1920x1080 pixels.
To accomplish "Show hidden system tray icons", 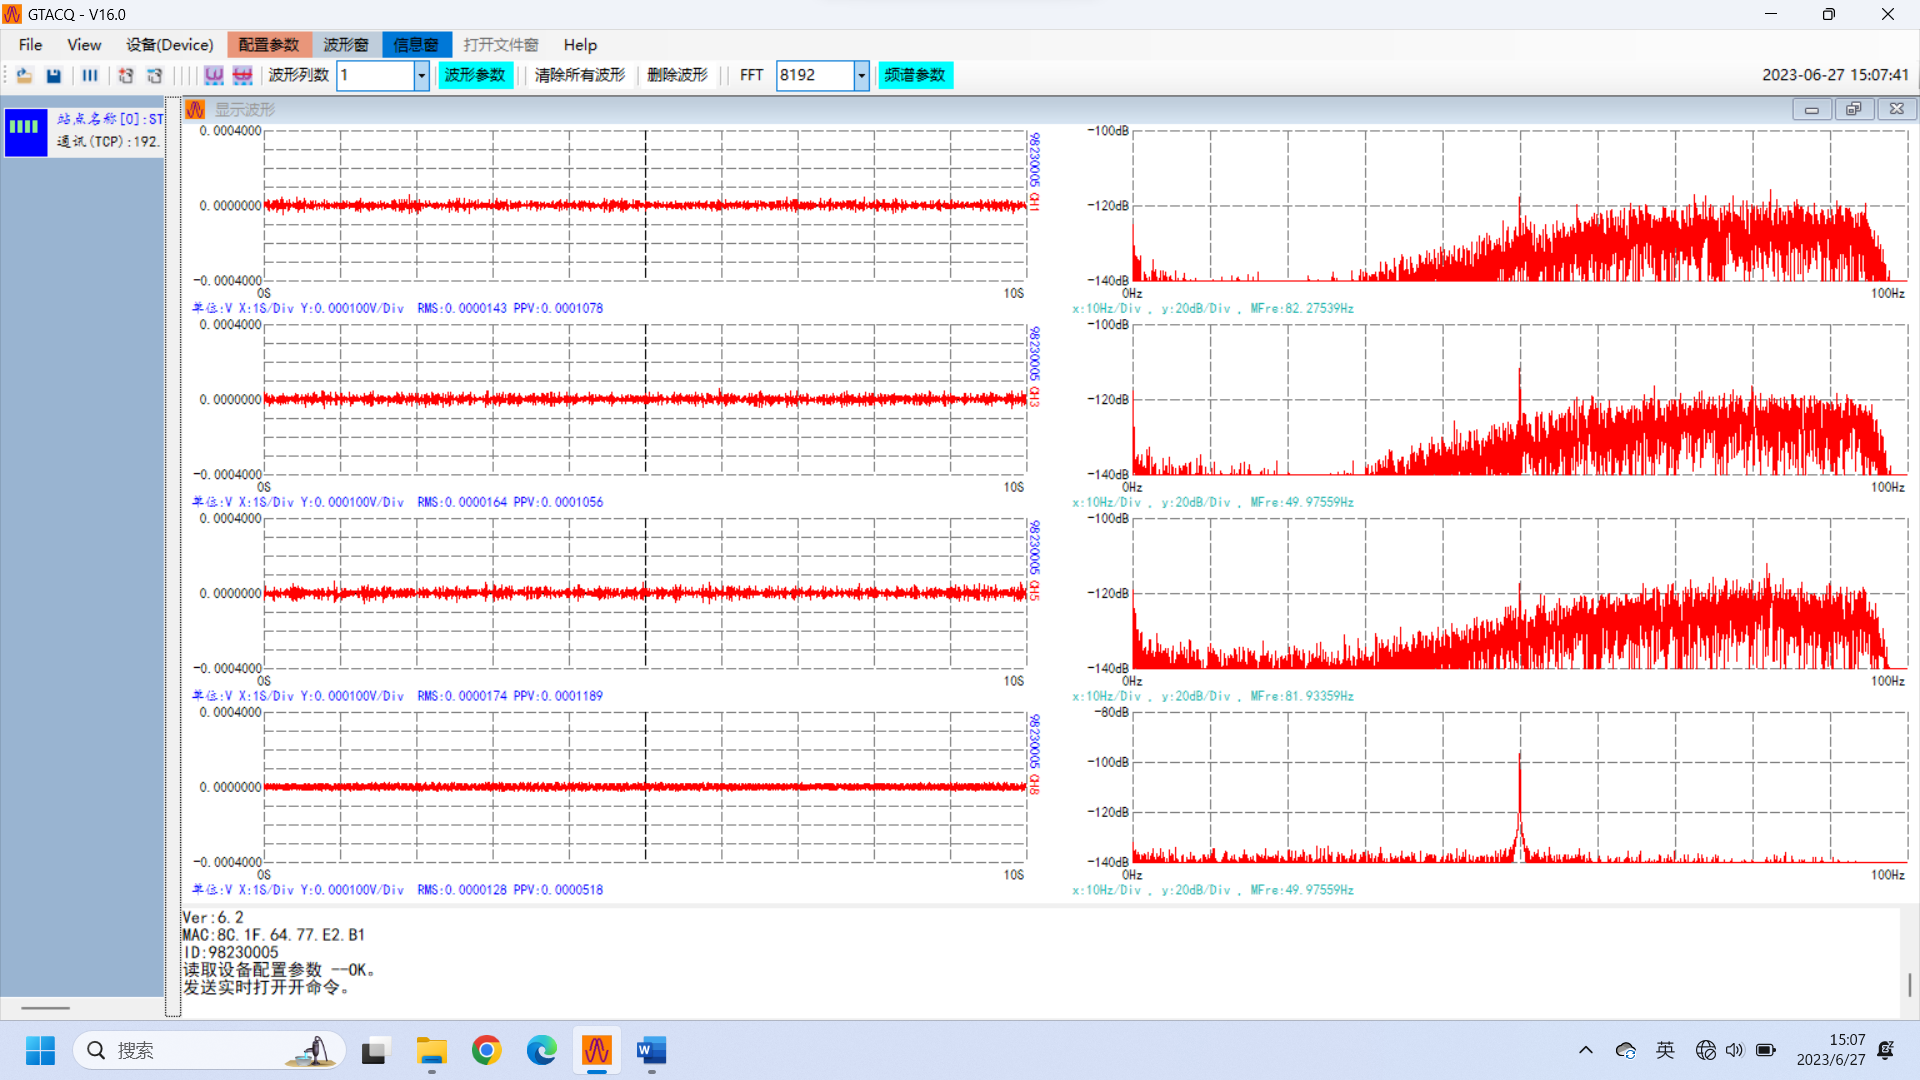I will (1586, 1050).
